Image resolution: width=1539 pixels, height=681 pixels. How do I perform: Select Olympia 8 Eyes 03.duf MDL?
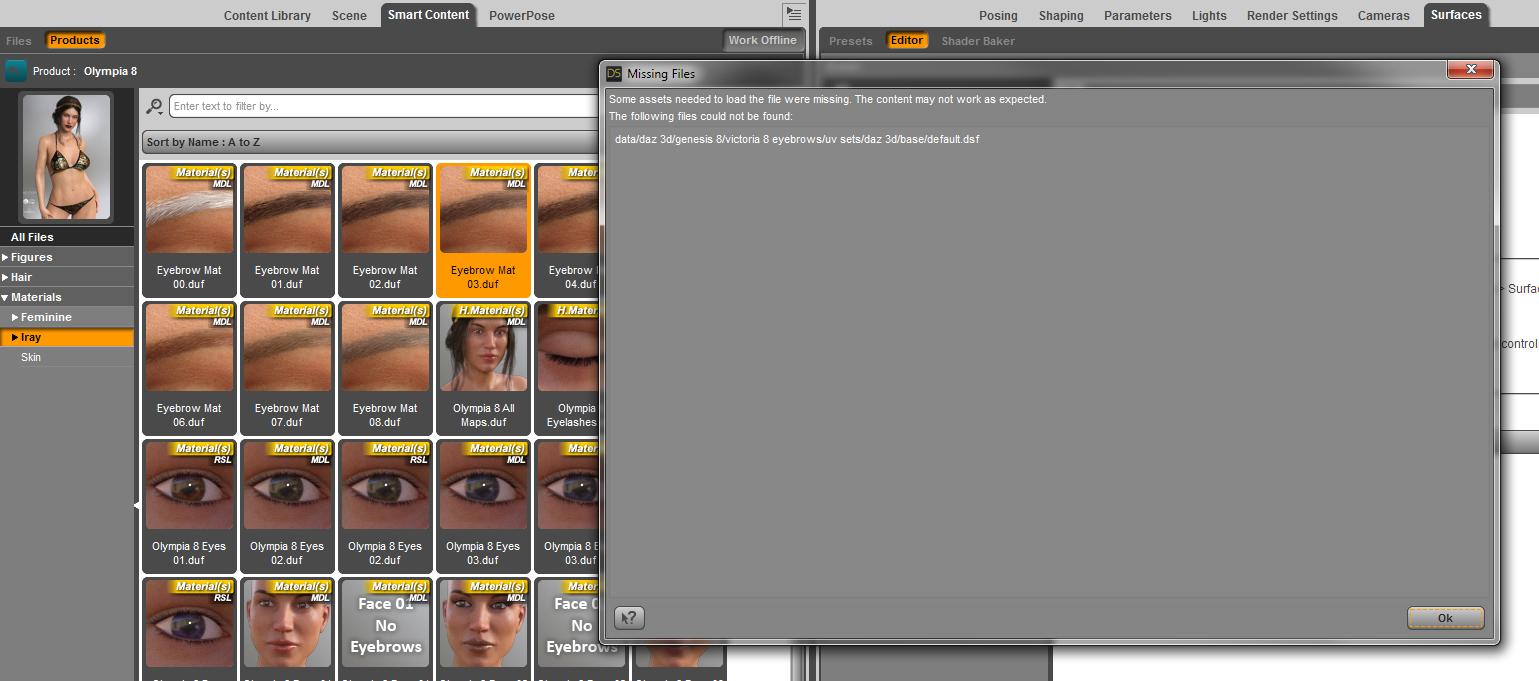(x=483, y=506)
